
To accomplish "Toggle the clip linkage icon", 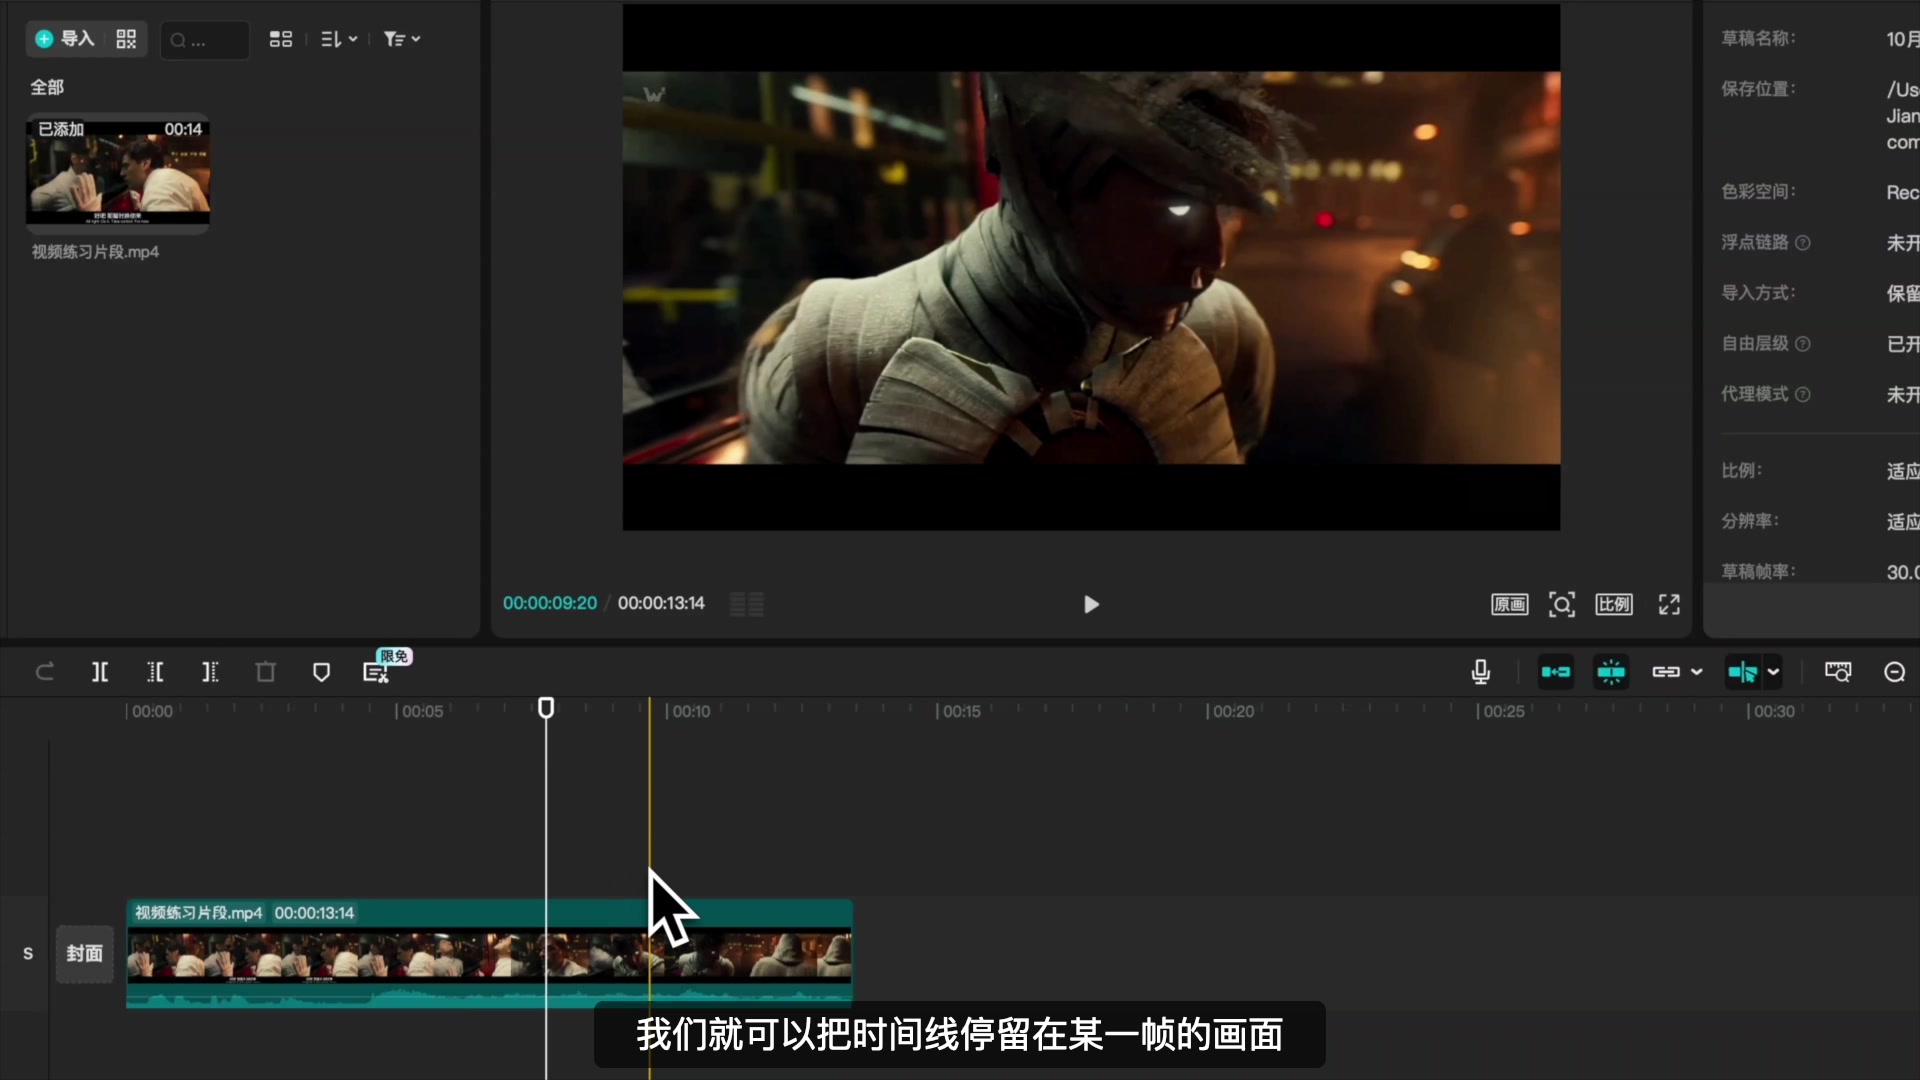I will 1666,672.
